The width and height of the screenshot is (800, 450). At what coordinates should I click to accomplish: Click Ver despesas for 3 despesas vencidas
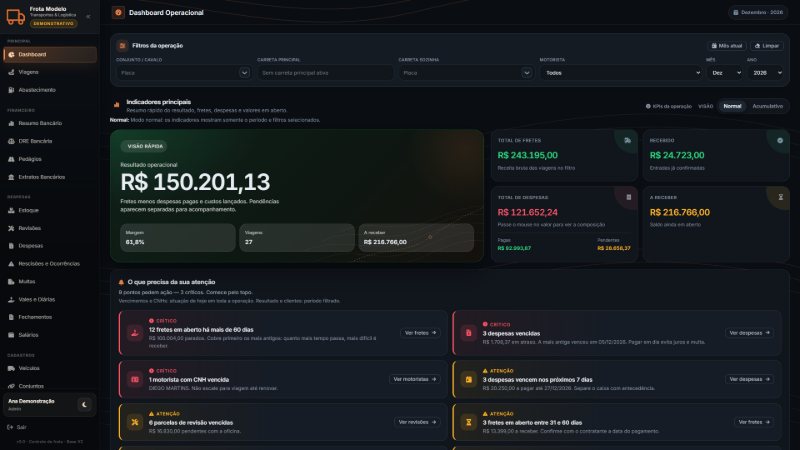[749, 333]
